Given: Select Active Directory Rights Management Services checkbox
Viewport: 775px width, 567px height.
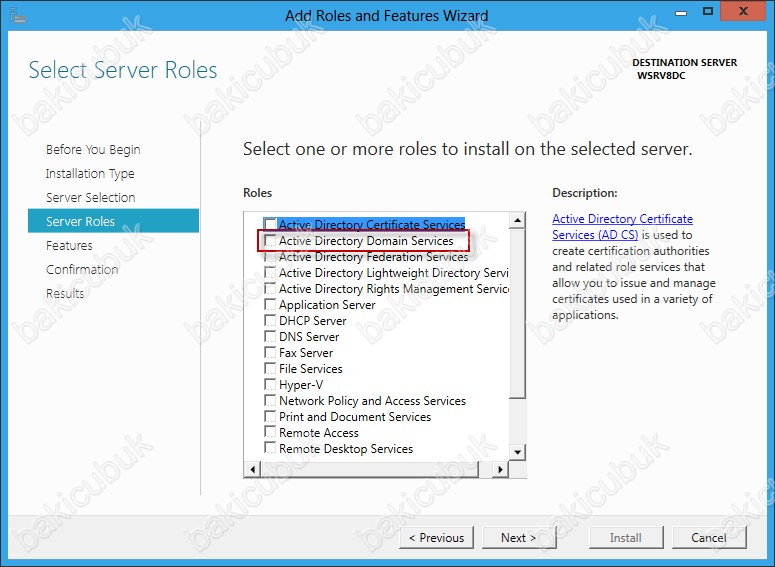Looking at the screenshot, I should (270, 288).
